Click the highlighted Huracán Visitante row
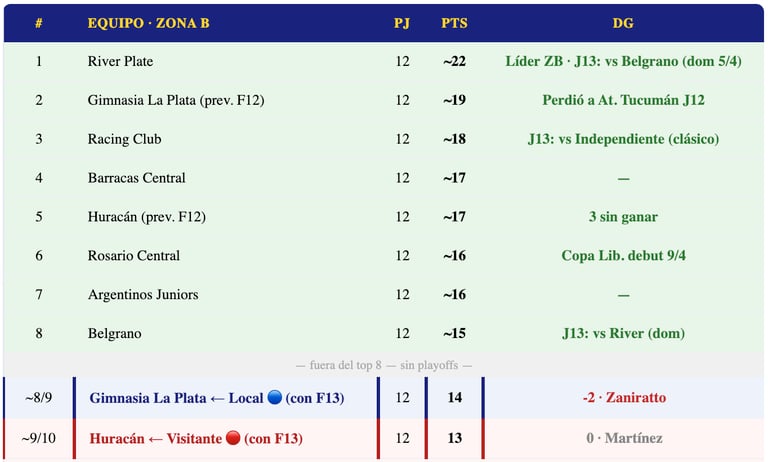Screen dimensions: 768x462 pos(384,438)
